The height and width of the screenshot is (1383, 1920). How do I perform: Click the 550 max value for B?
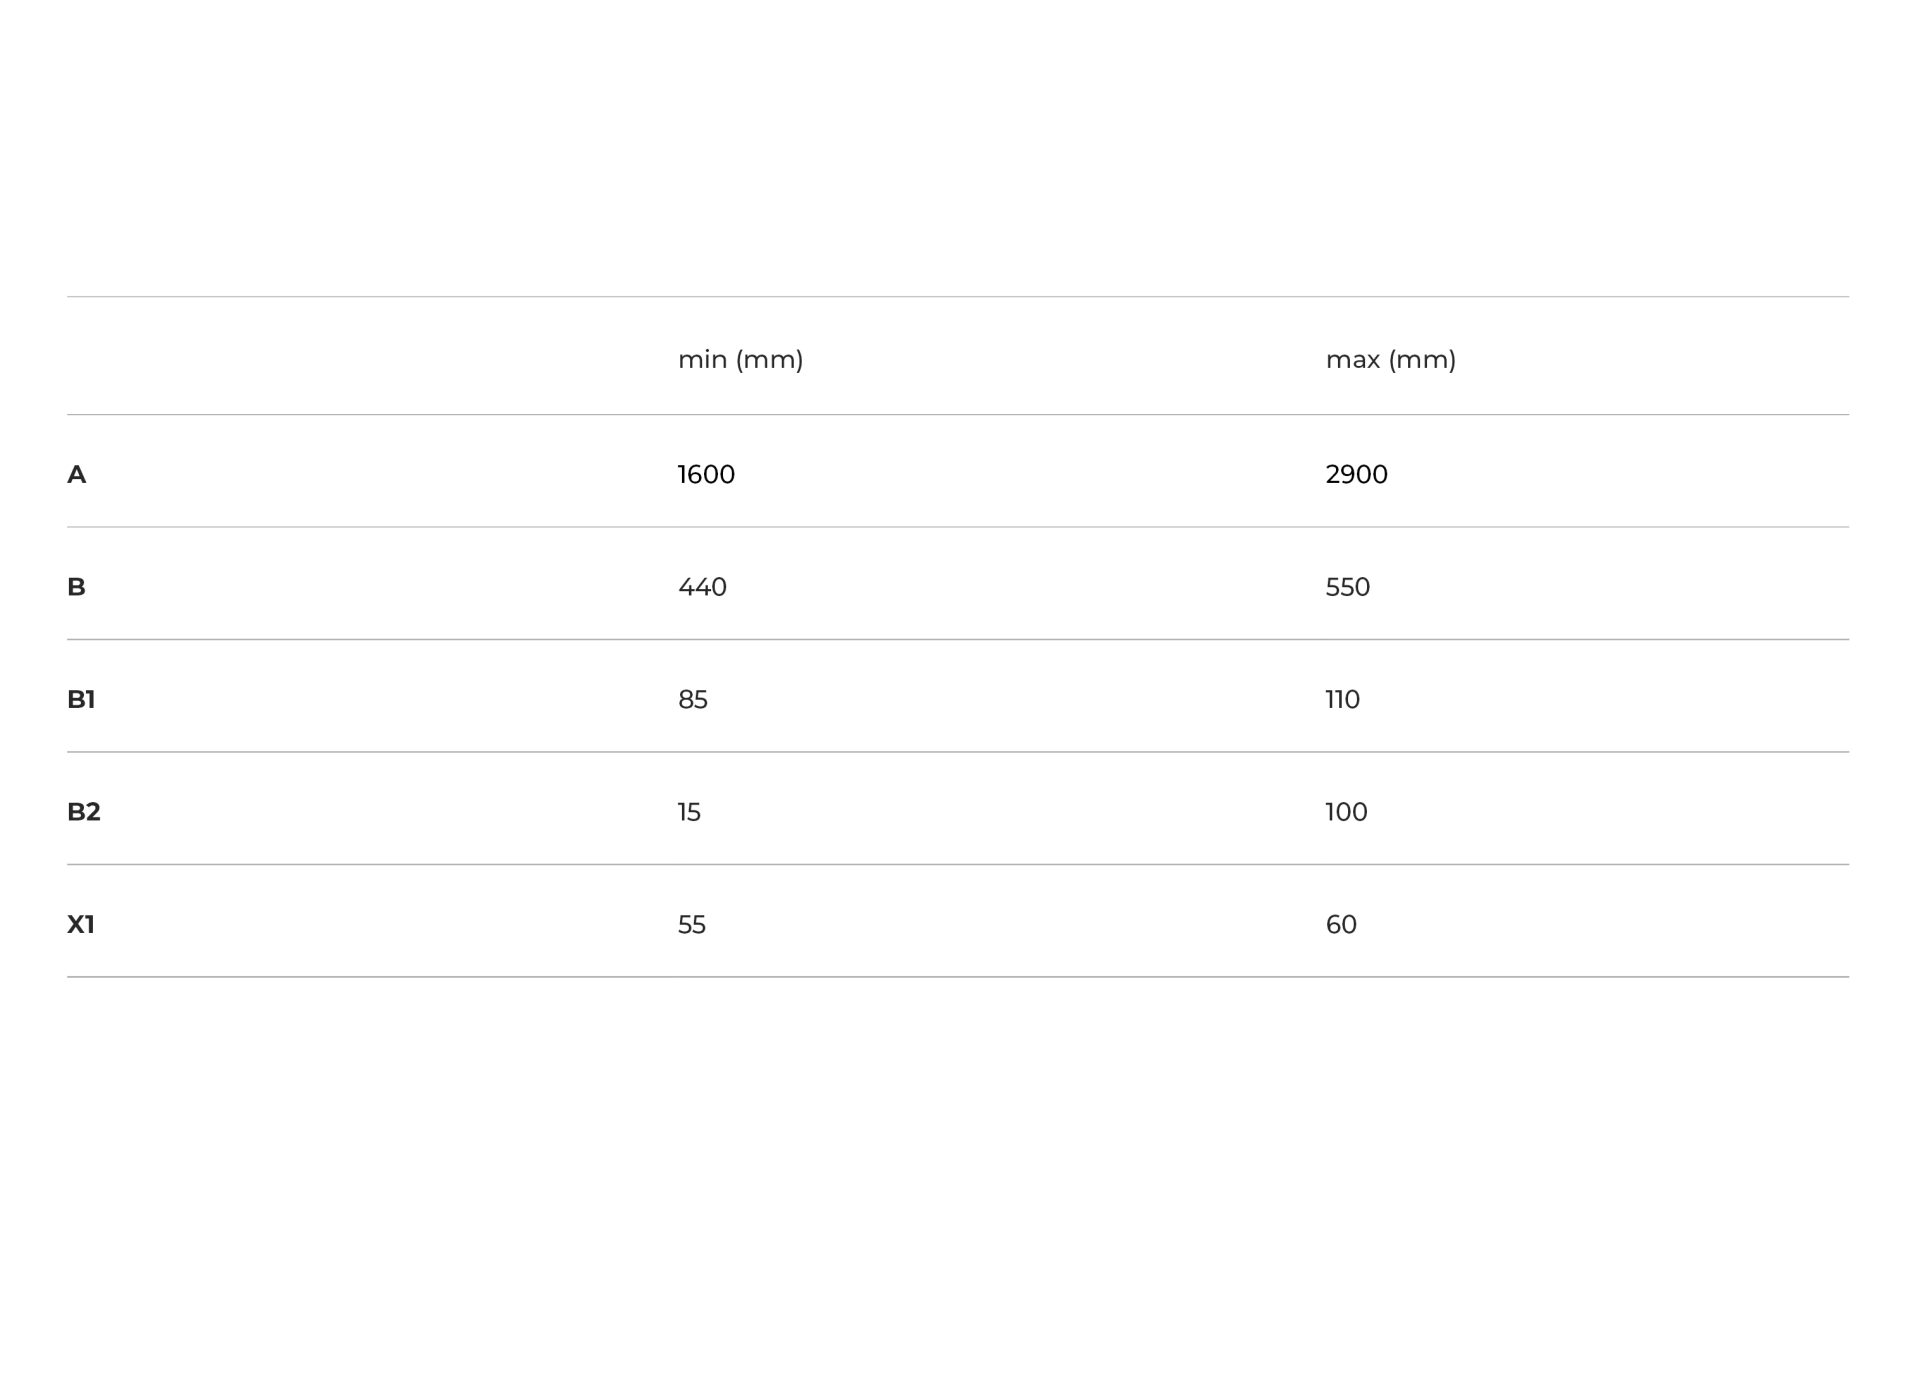1347,587
